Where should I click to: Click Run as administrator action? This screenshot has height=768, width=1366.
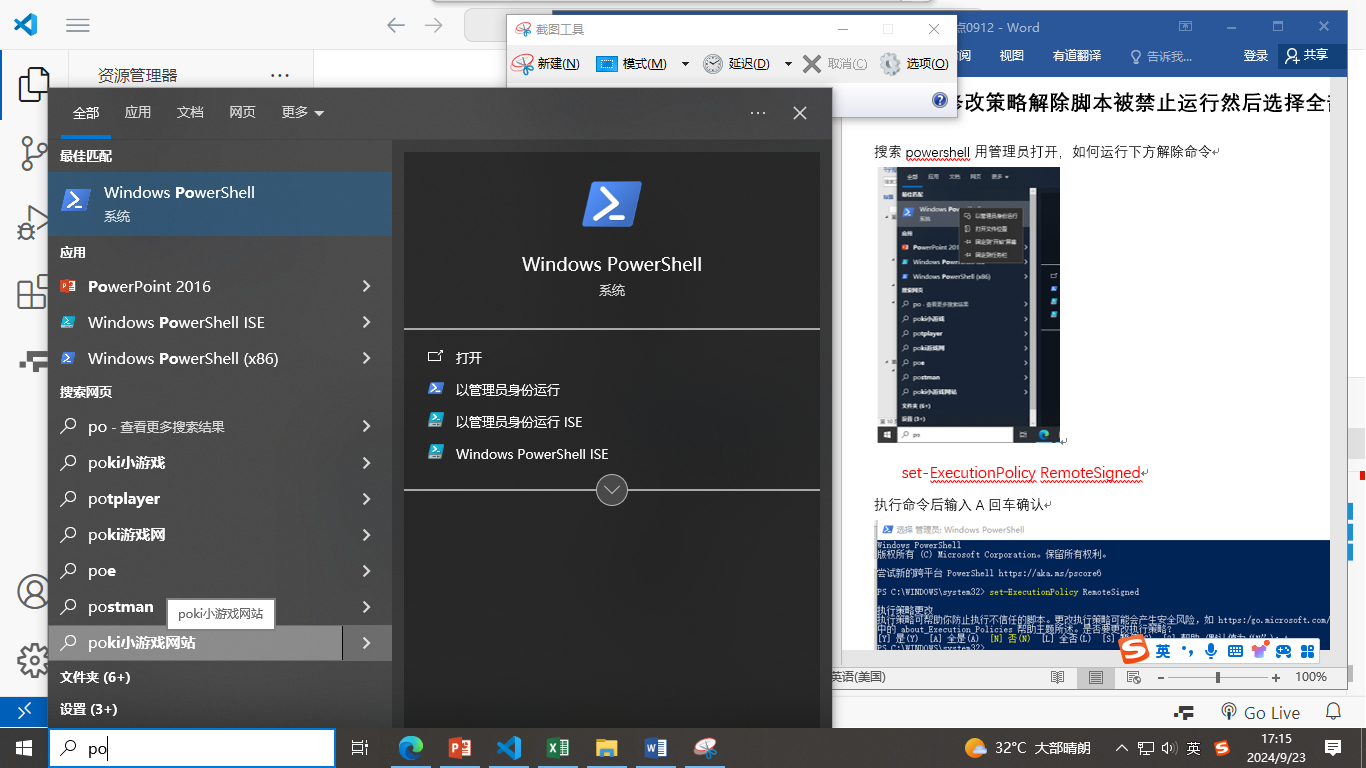612,389
